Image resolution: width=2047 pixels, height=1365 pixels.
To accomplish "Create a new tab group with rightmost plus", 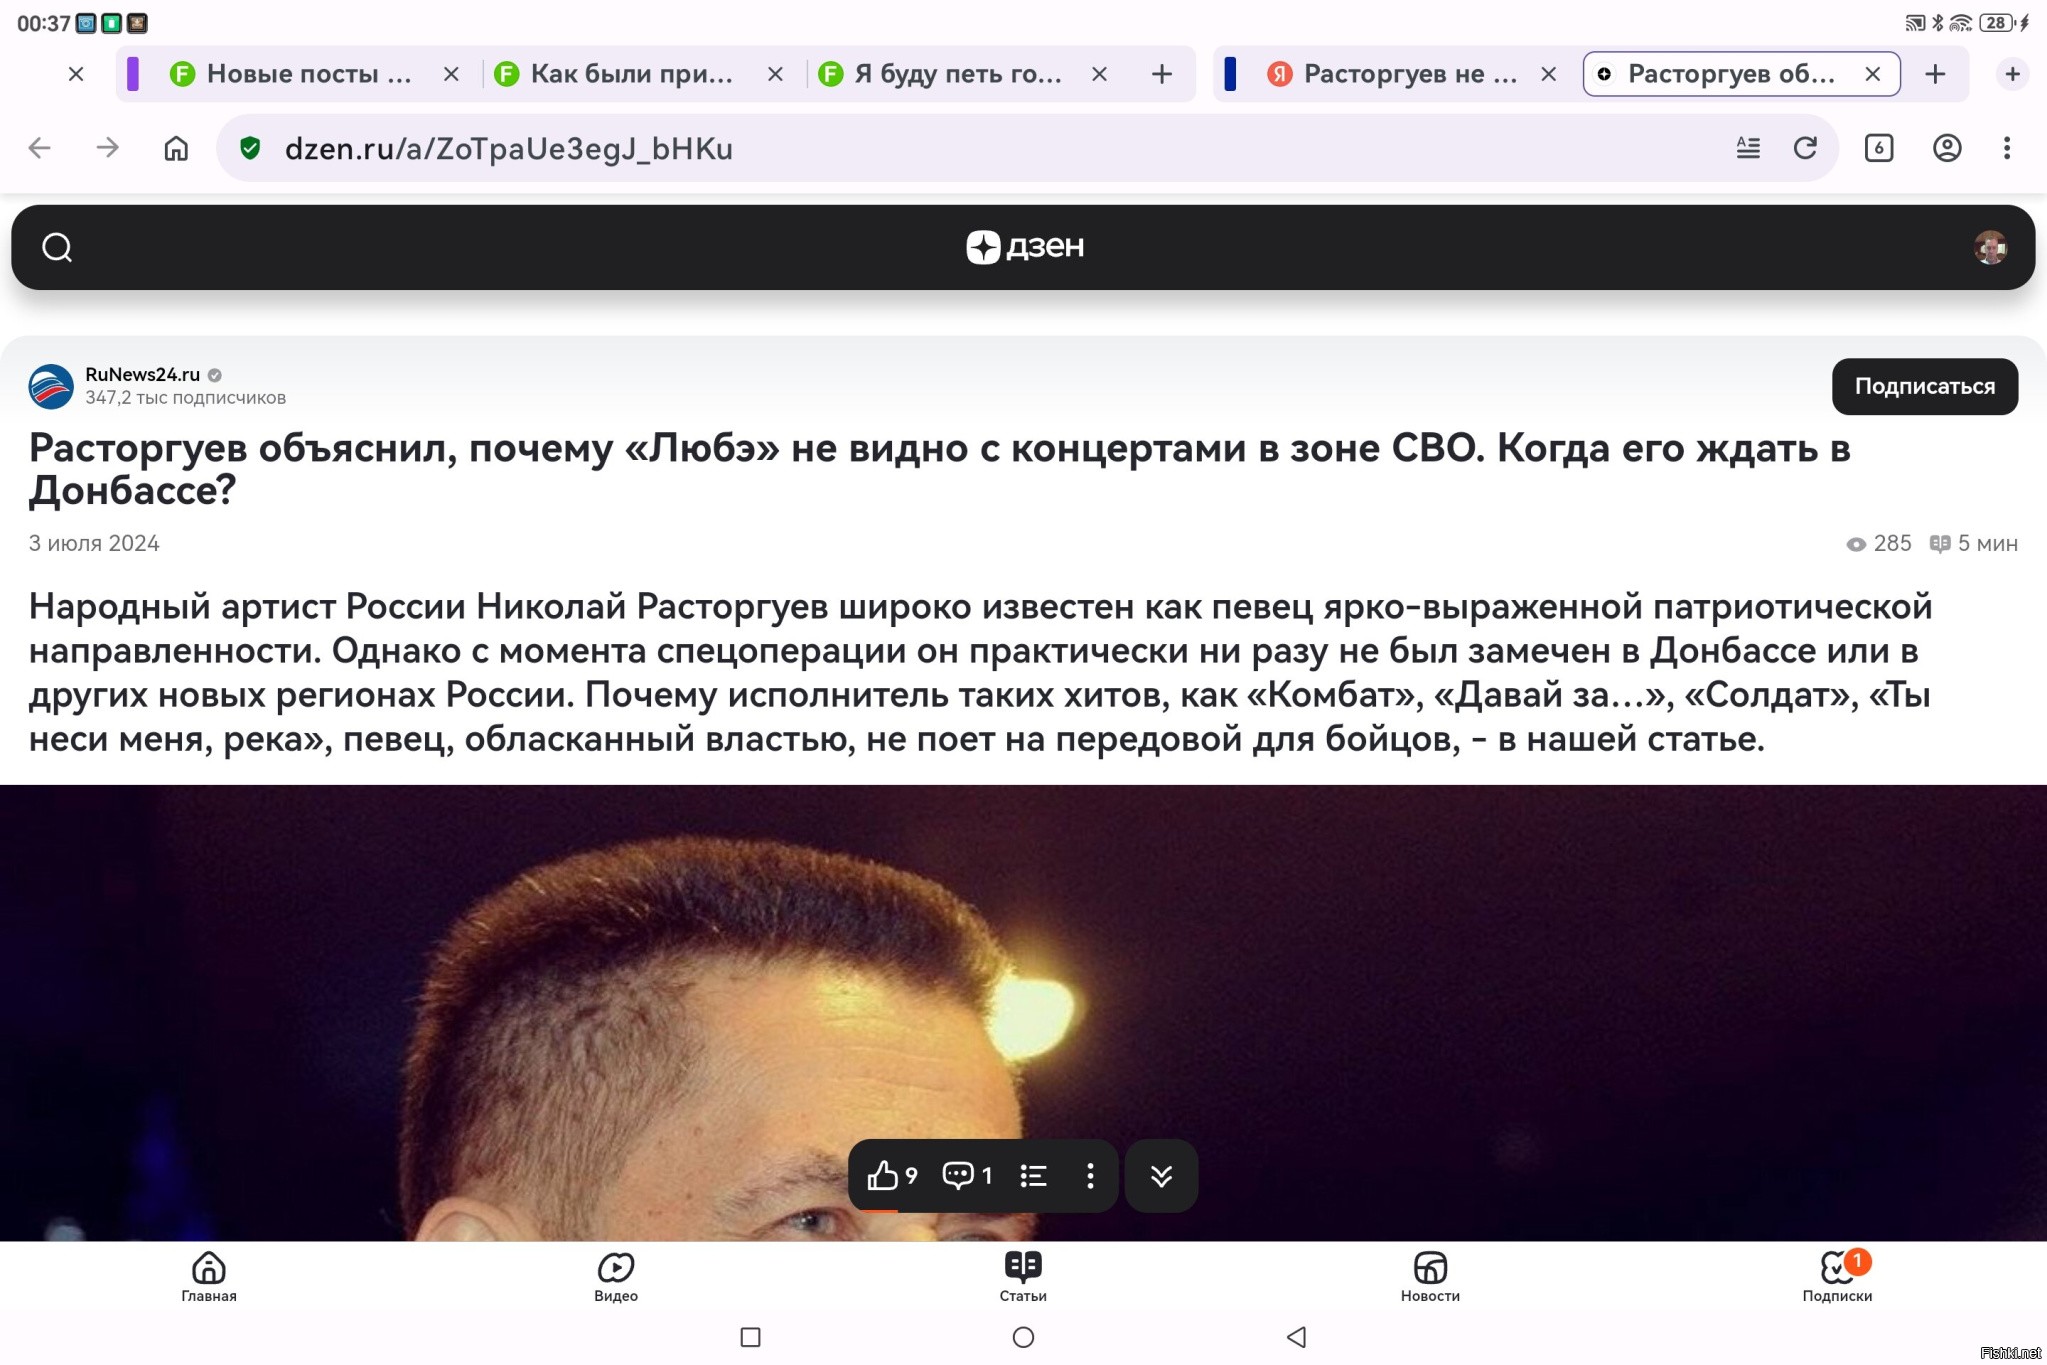I will point(2012,74).
